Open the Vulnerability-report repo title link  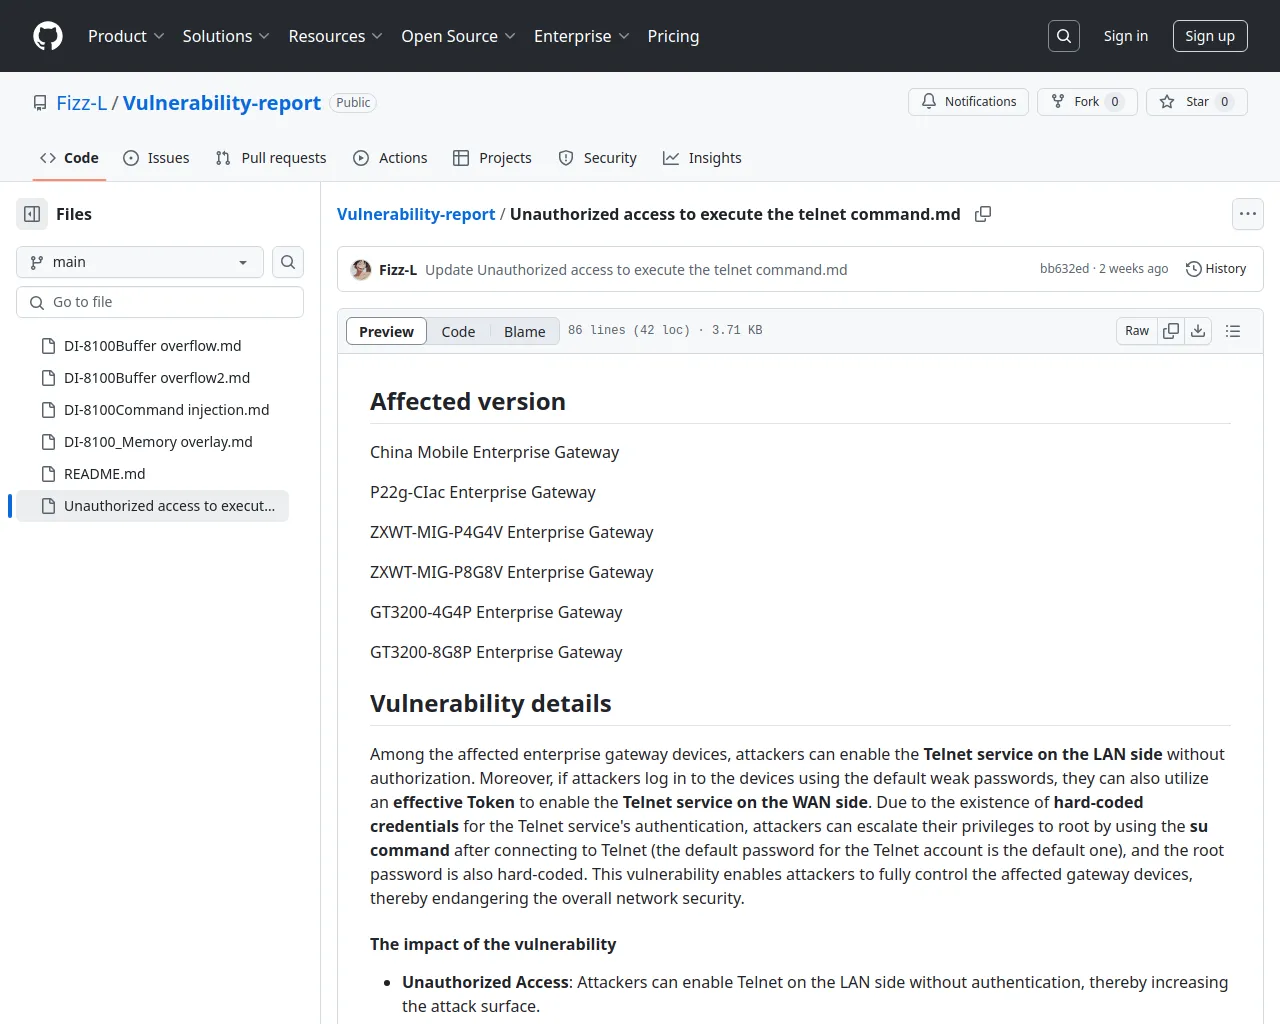[x=222, y=103]
